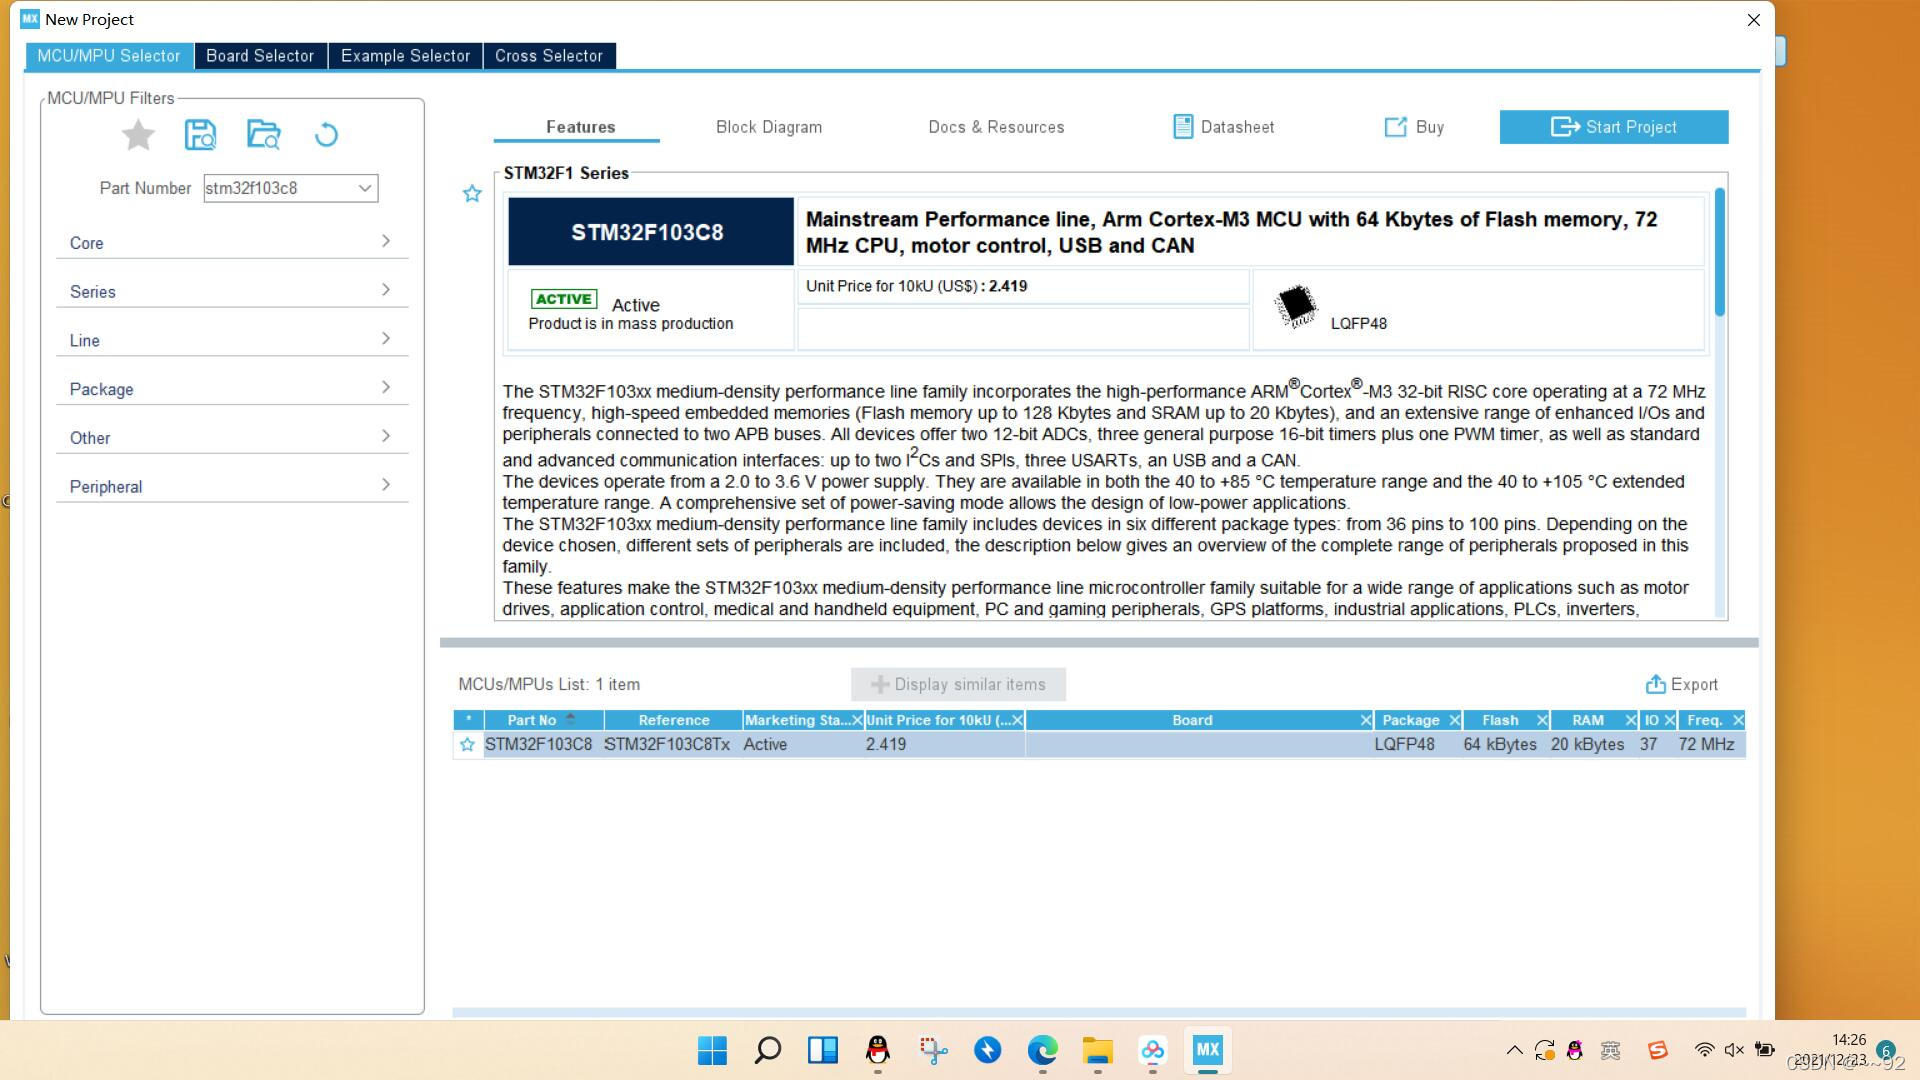
Task: Switch to Cross Selector tab
Action: point(549,56)
